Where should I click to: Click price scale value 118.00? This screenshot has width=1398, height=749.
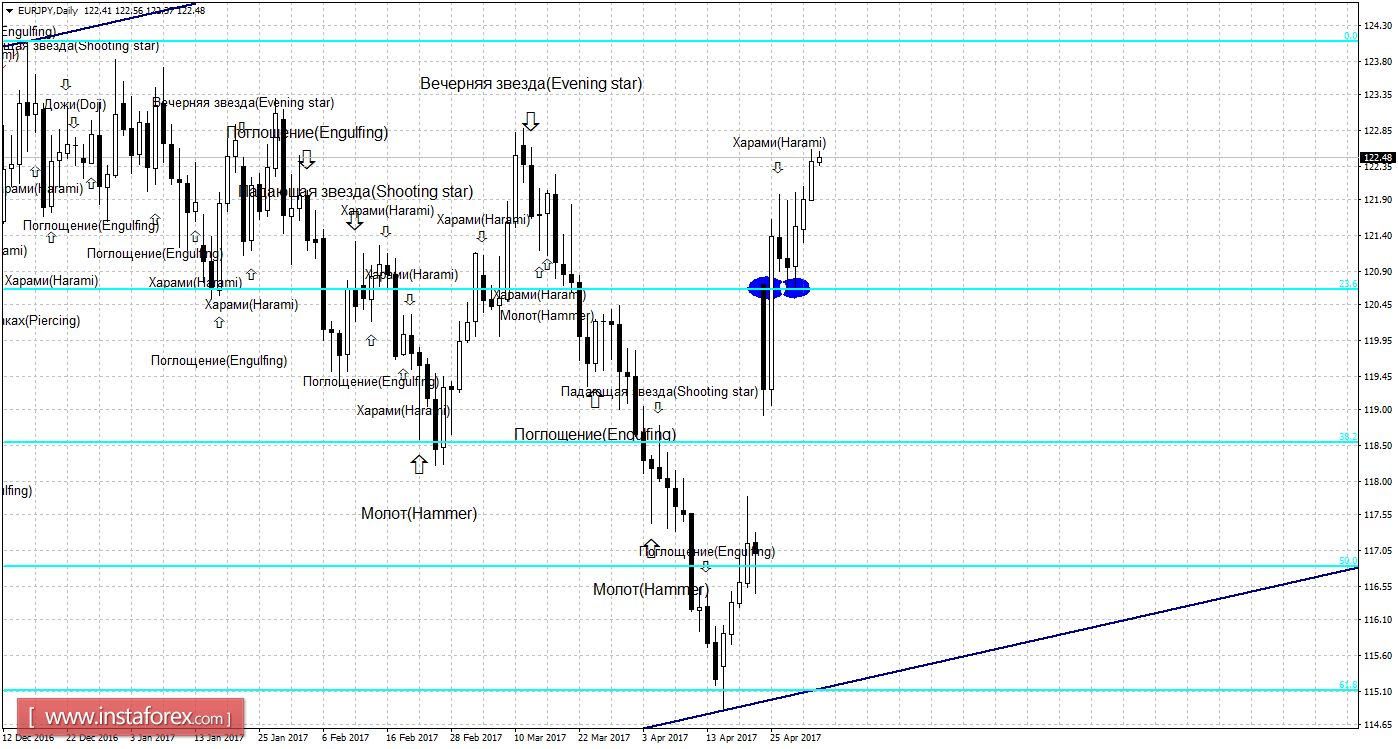tap(1379, 481)
